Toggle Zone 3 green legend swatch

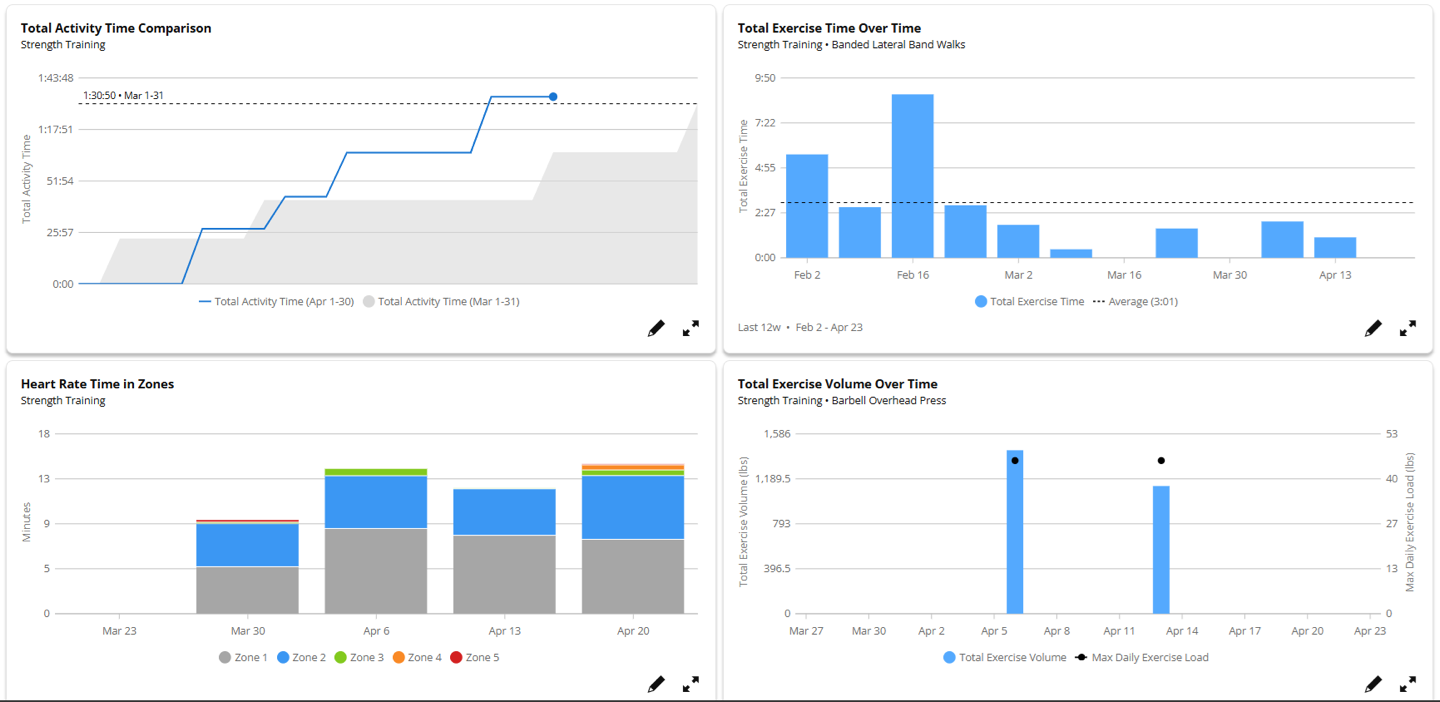341,657
